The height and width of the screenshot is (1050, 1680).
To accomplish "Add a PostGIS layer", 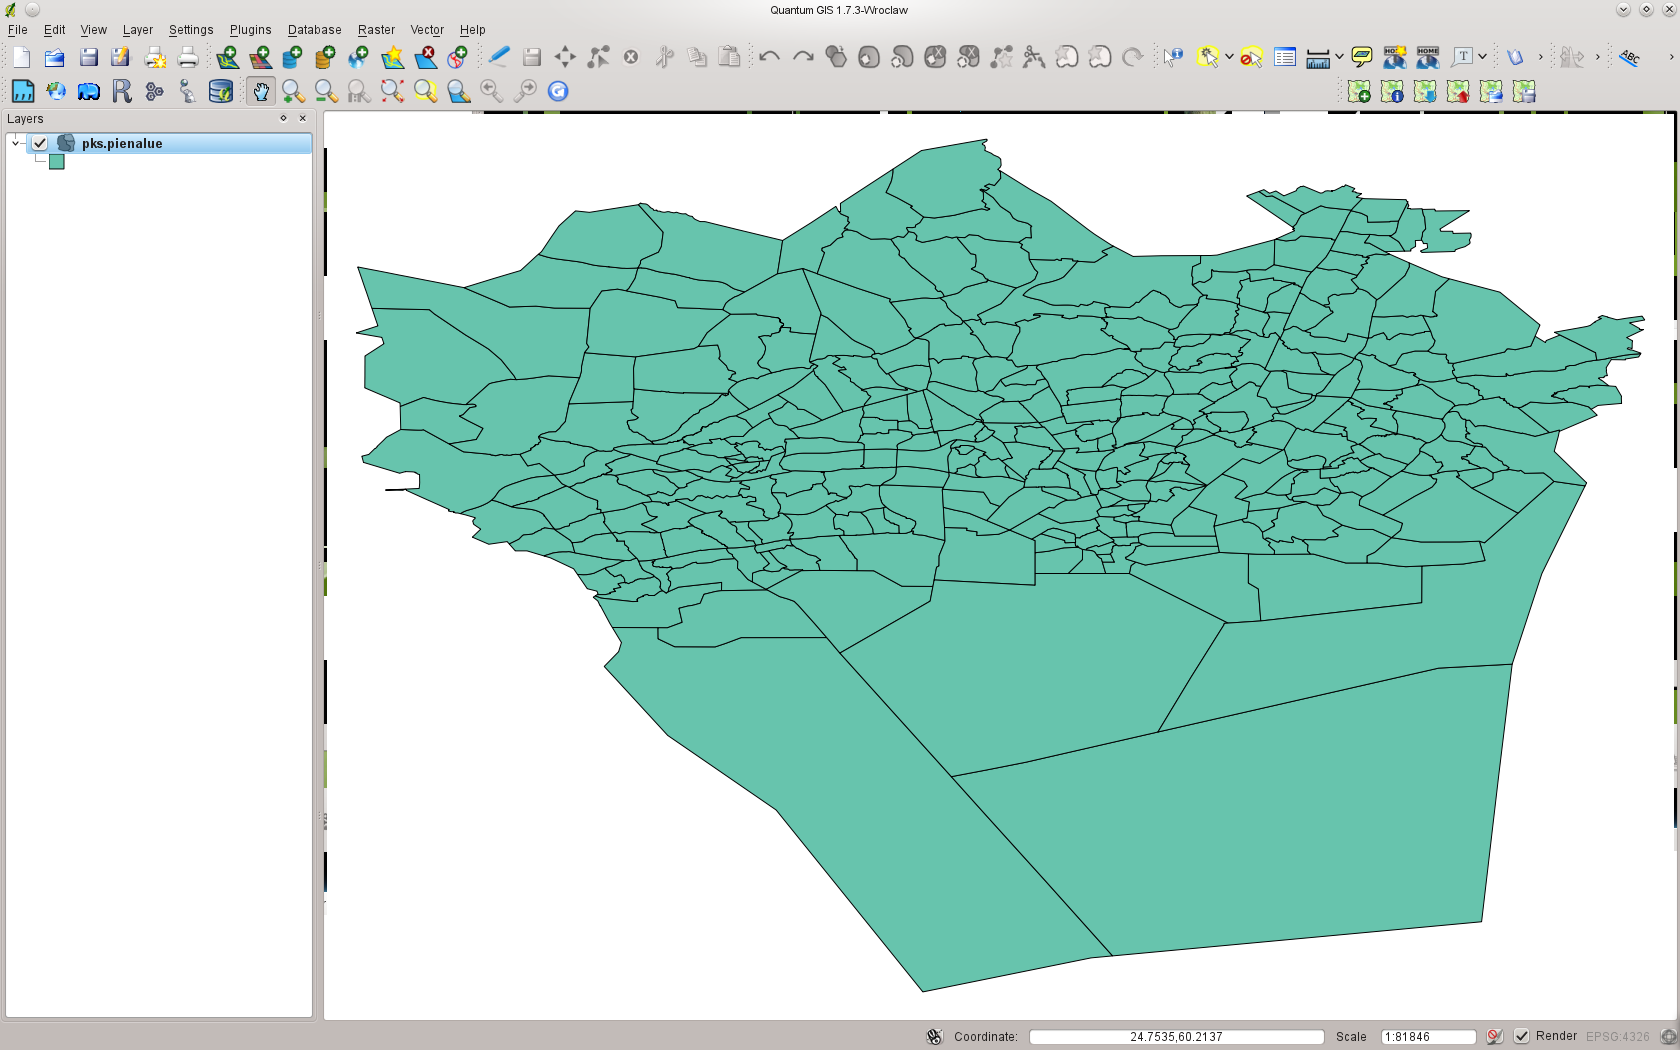I will [x=292, y=57].
